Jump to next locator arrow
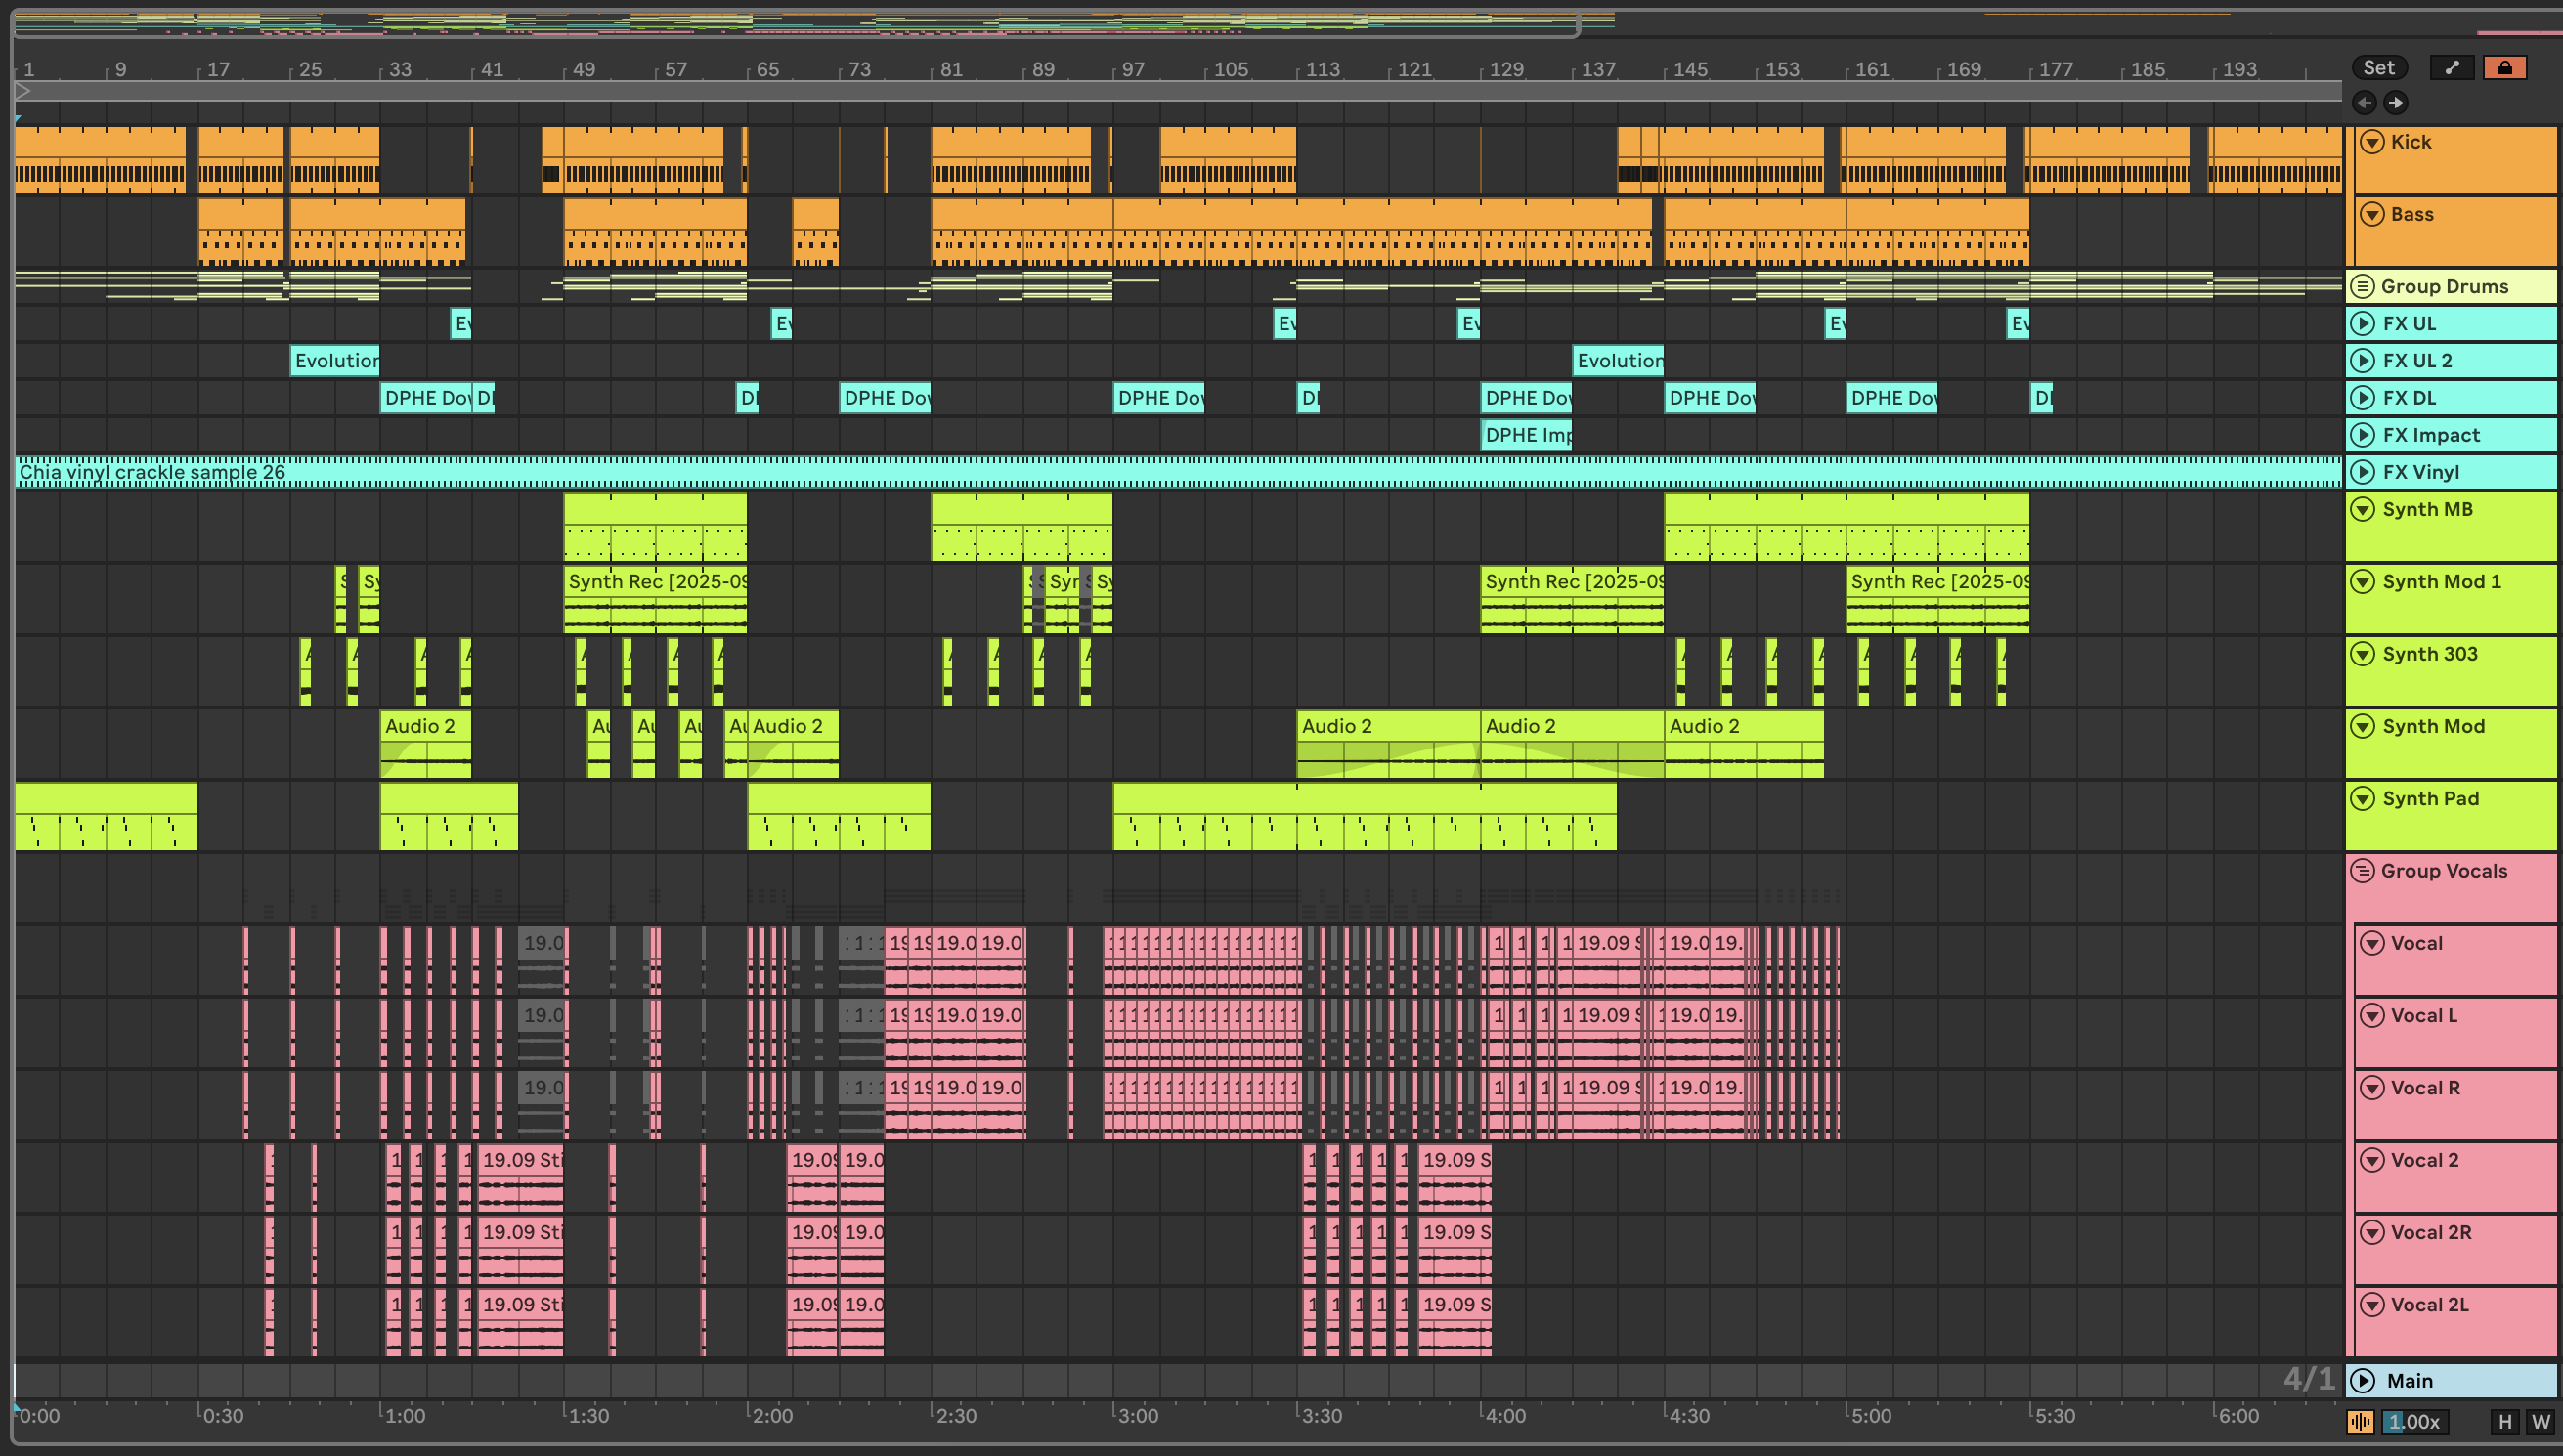 coord(2396,102)
